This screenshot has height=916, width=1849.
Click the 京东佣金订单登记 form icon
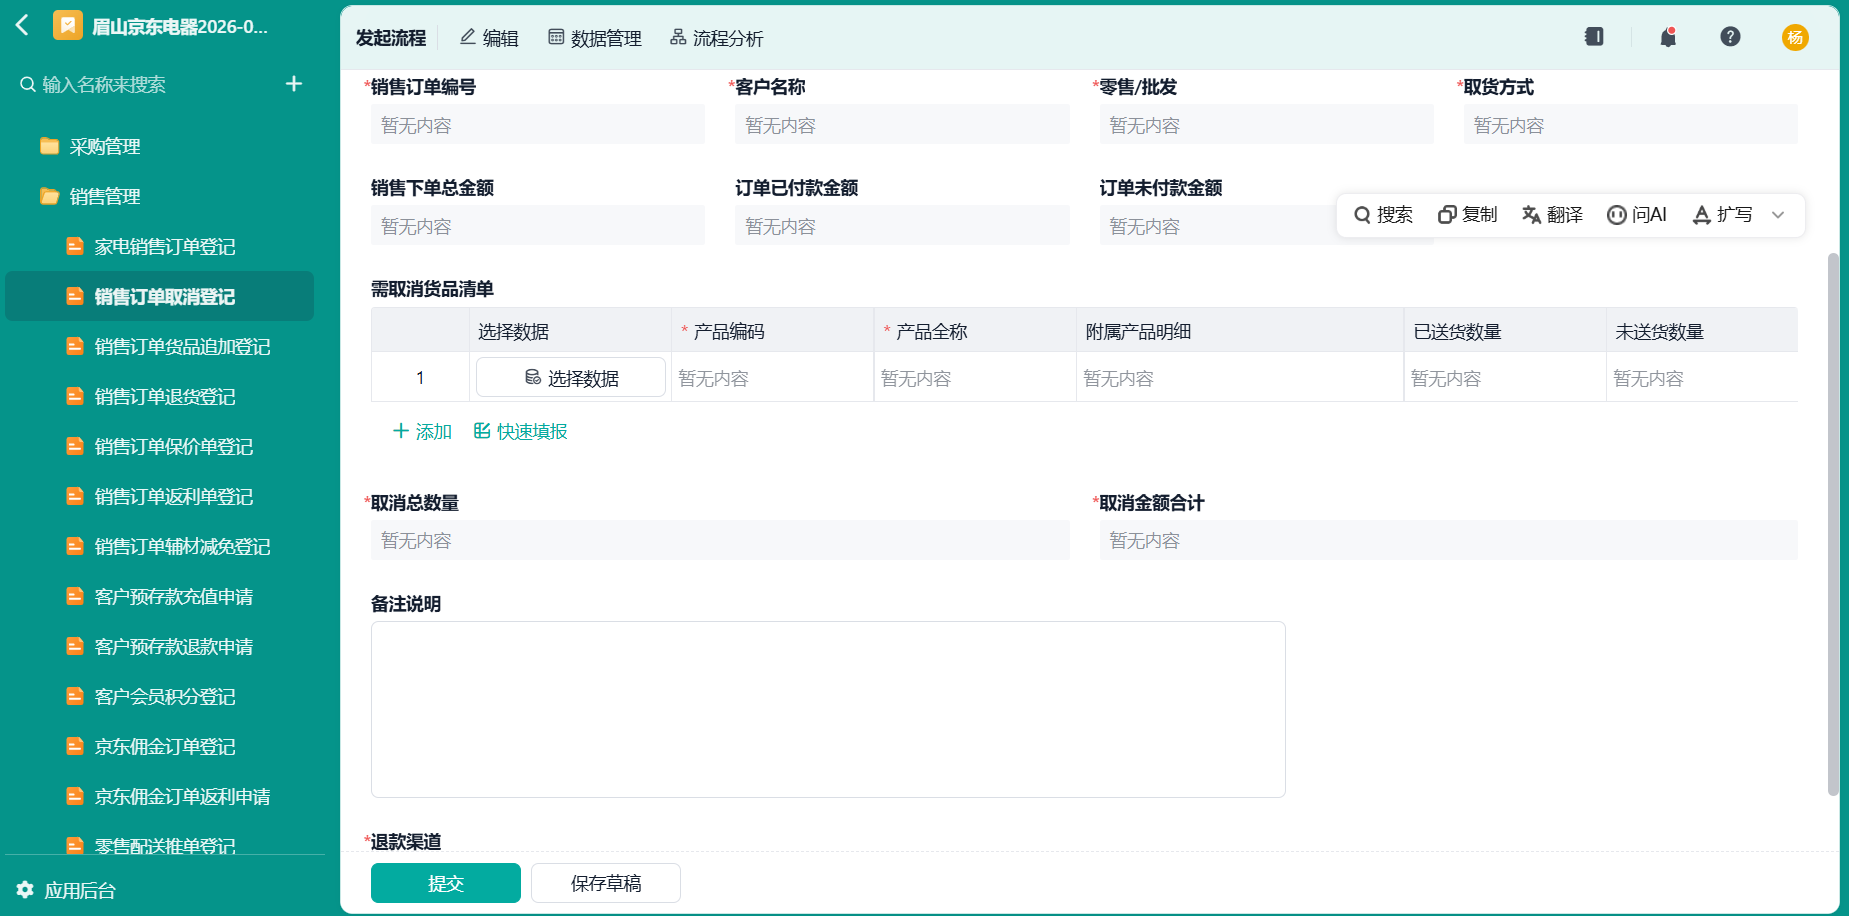pyautogui.click(x=75, y=746)
